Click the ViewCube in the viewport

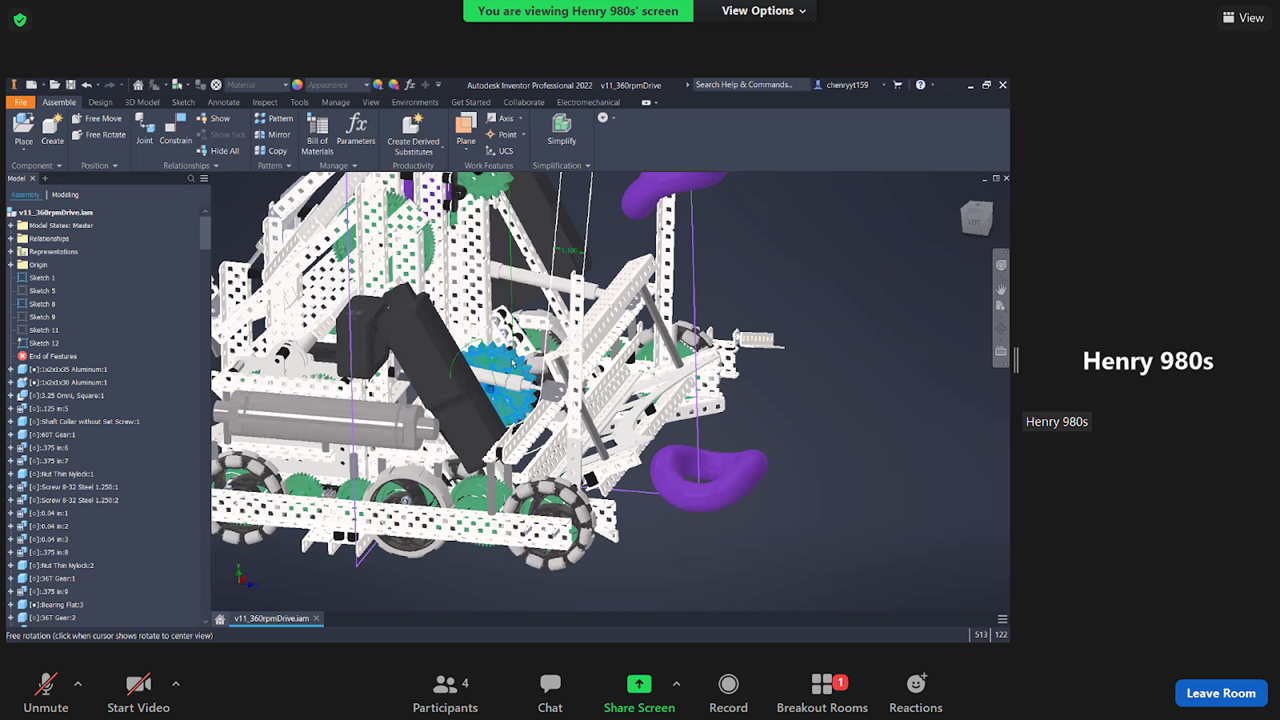[976, 218]
